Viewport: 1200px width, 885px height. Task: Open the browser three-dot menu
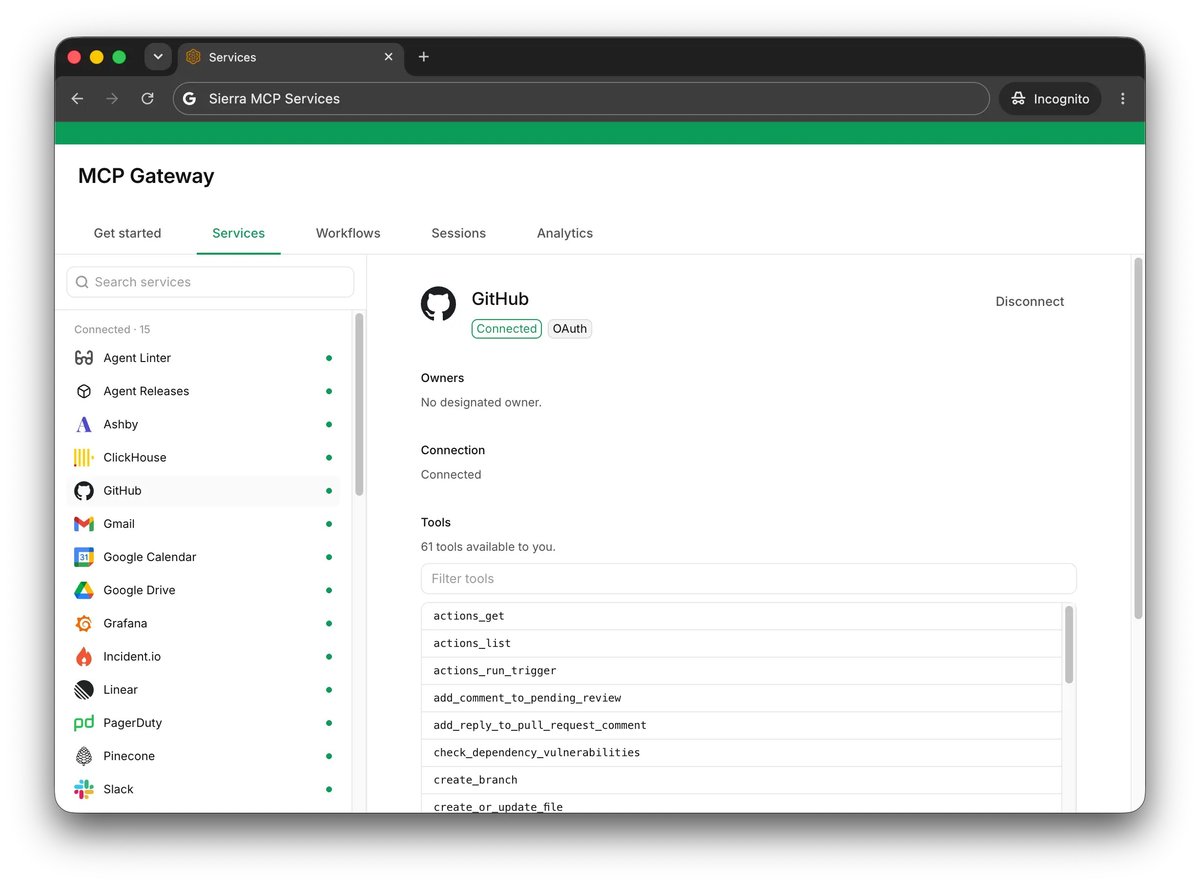pyautogui.click(x=1123, y=99)
